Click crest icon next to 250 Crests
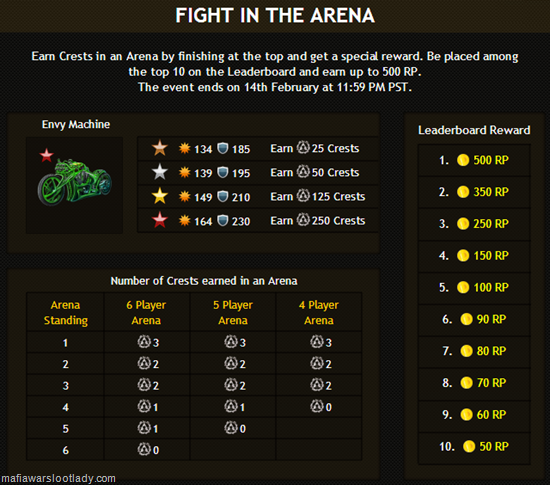 point(303,220)
